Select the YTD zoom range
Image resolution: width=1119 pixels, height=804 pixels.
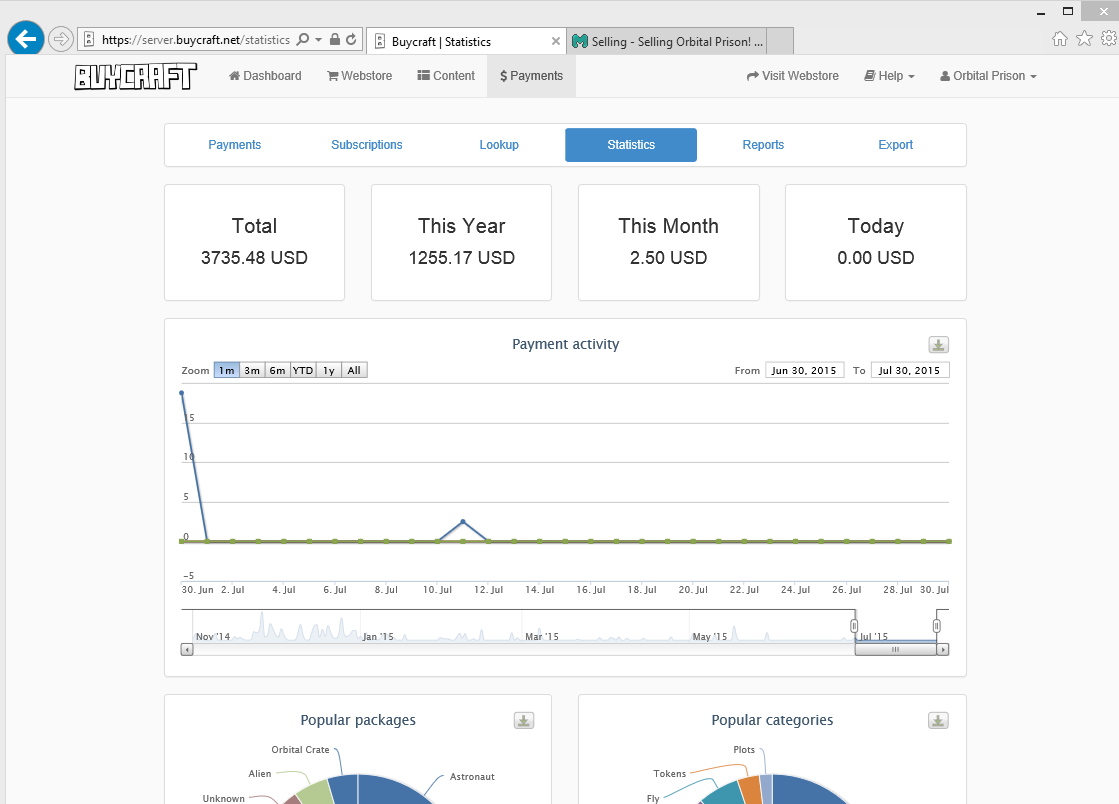(x=303, y=370)
